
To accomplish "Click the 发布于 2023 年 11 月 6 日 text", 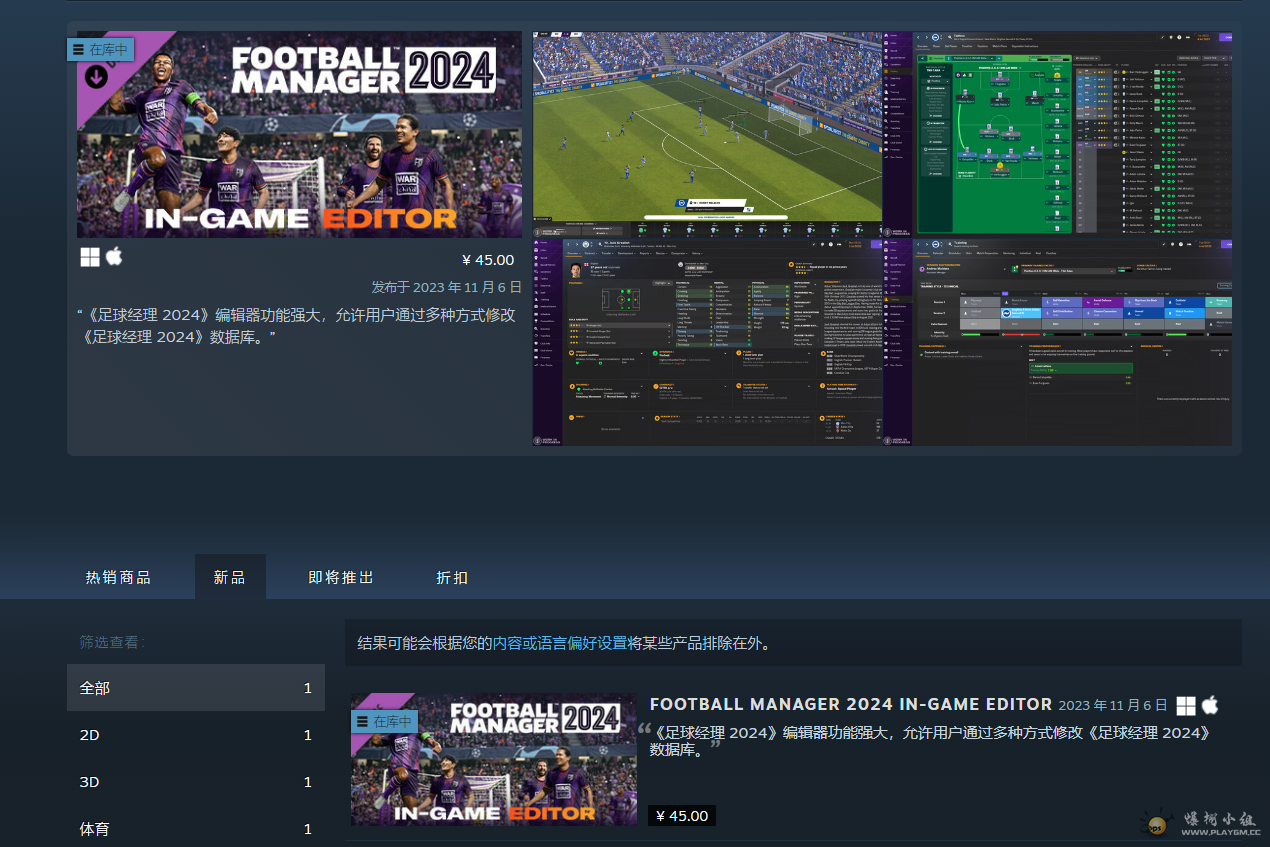I will (446, 287).
